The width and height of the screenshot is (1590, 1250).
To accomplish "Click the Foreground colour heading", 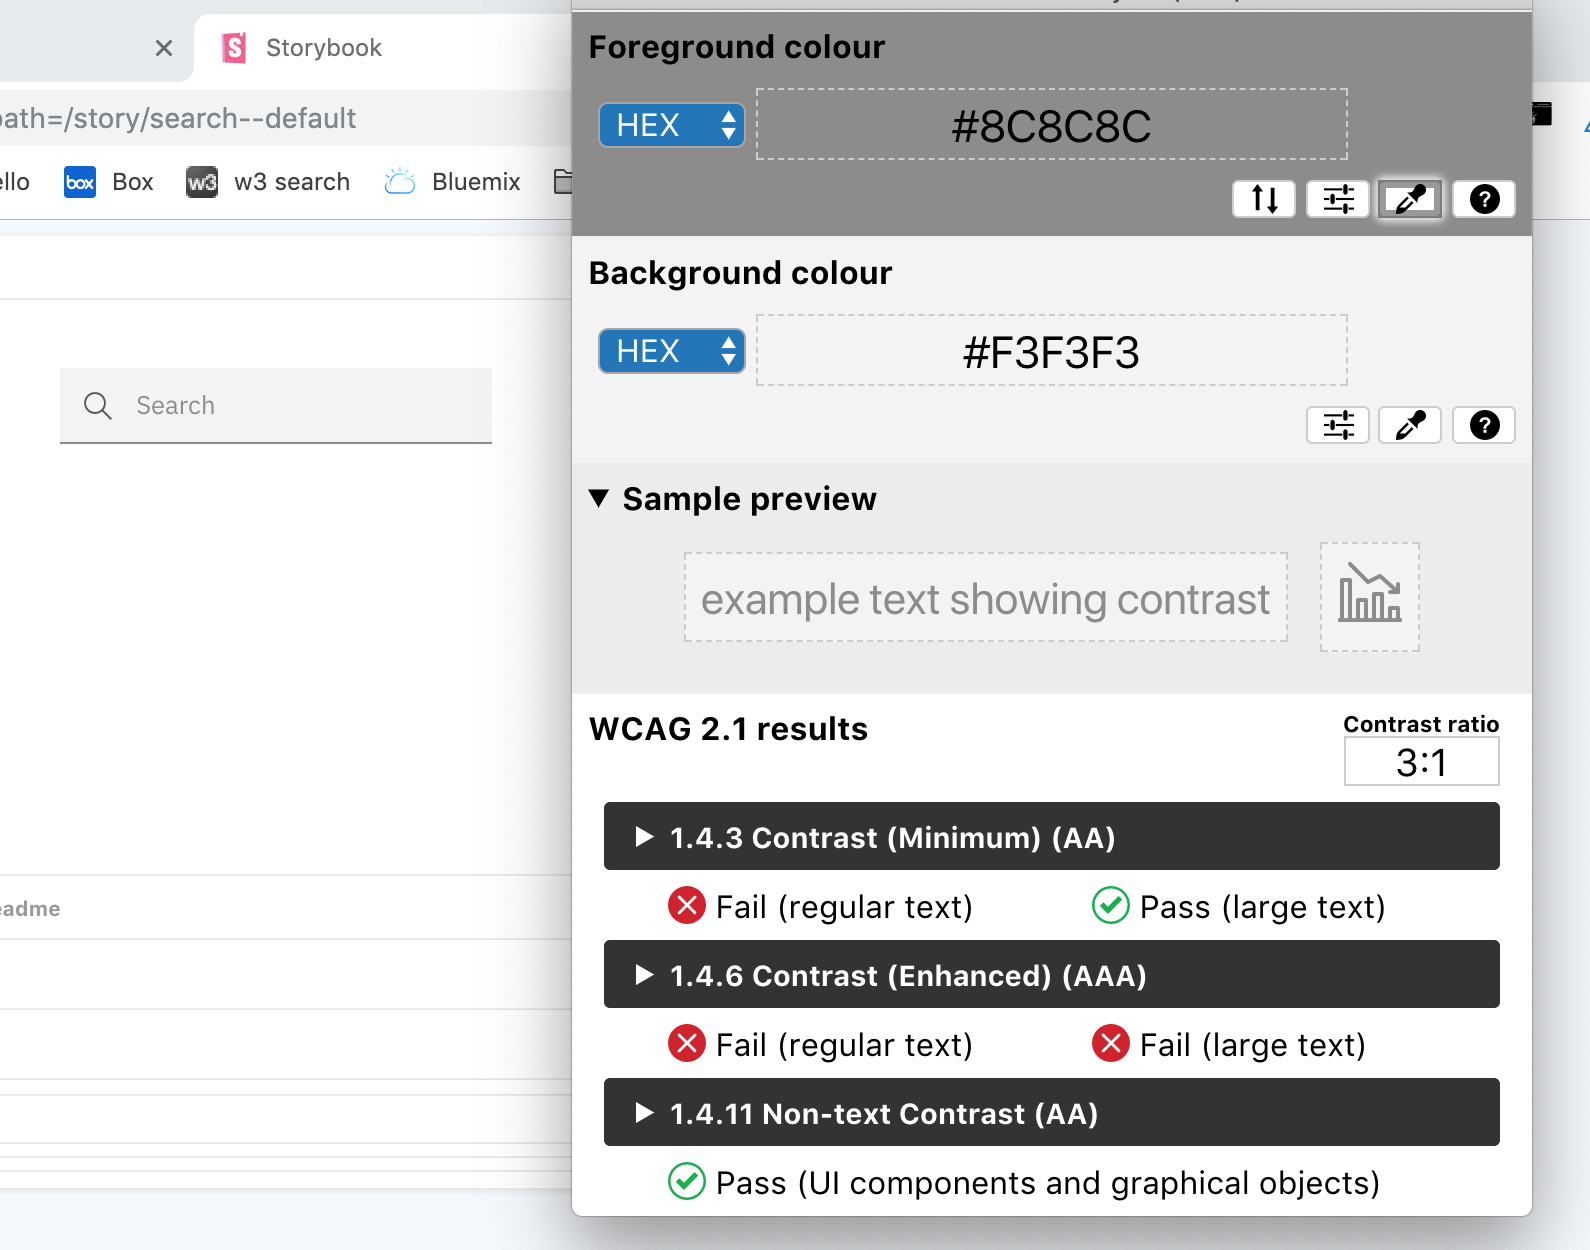I will click(x=737, y=47).
